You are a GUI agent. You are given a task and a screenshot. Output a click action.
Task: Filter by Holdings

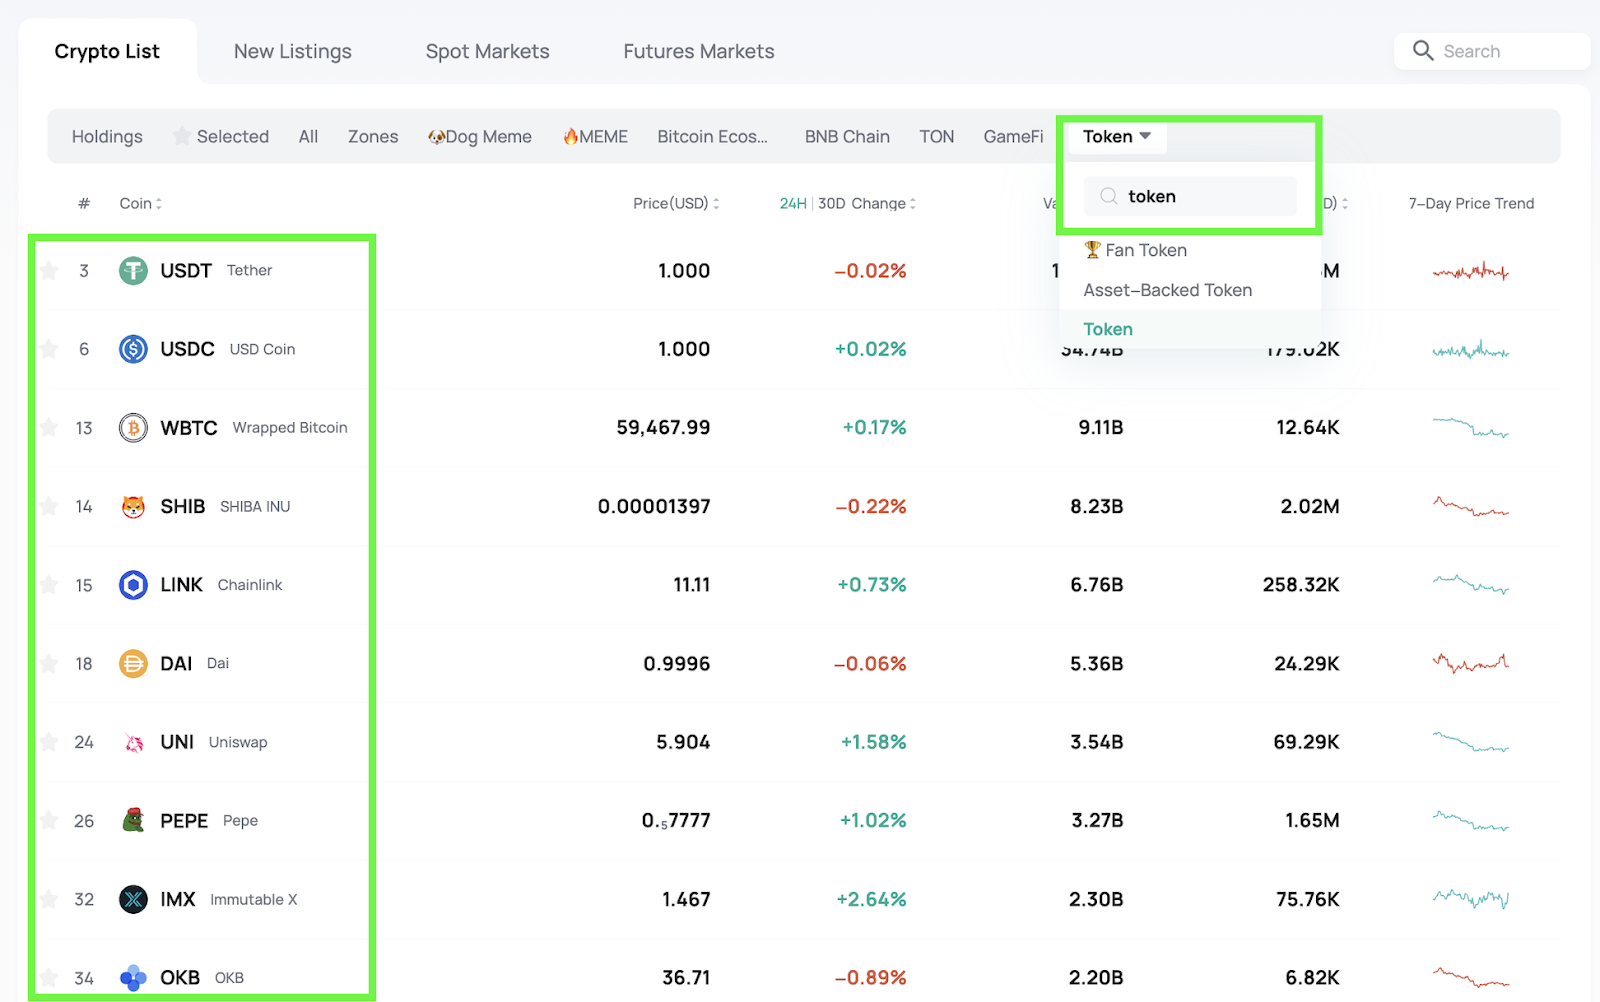[107, 136]
